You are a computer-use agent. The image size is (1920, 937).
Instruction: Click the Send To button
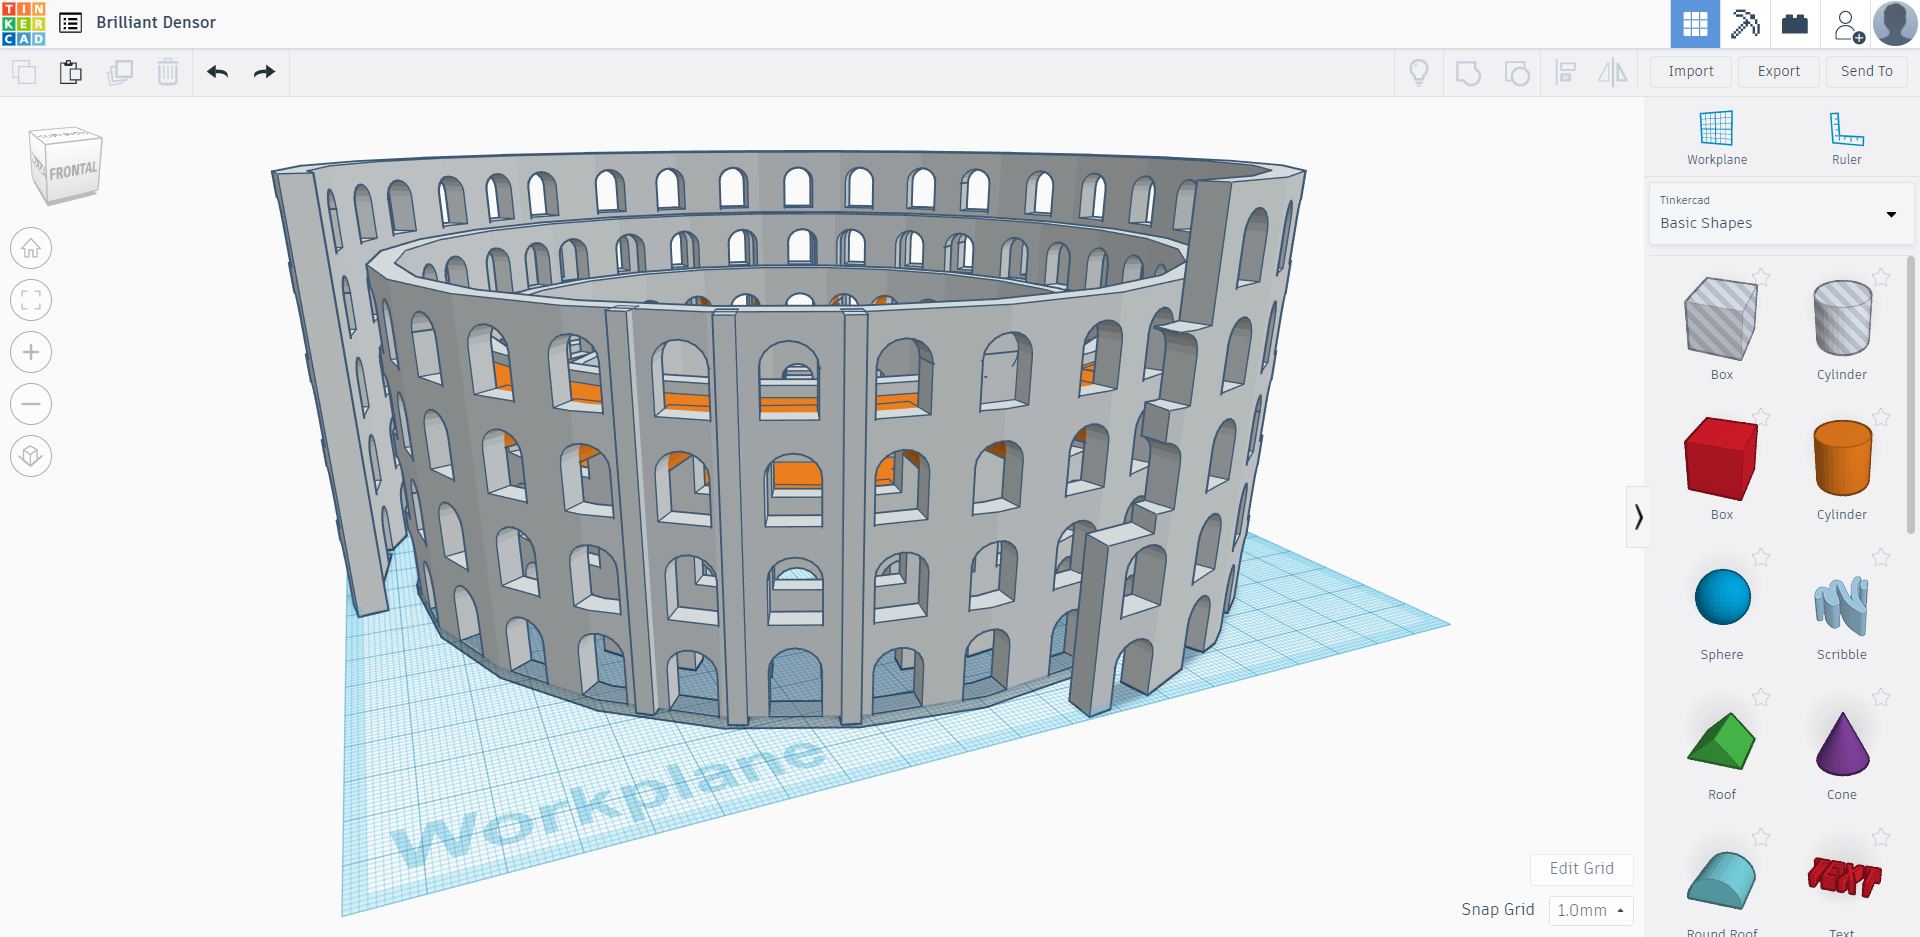1867,71
